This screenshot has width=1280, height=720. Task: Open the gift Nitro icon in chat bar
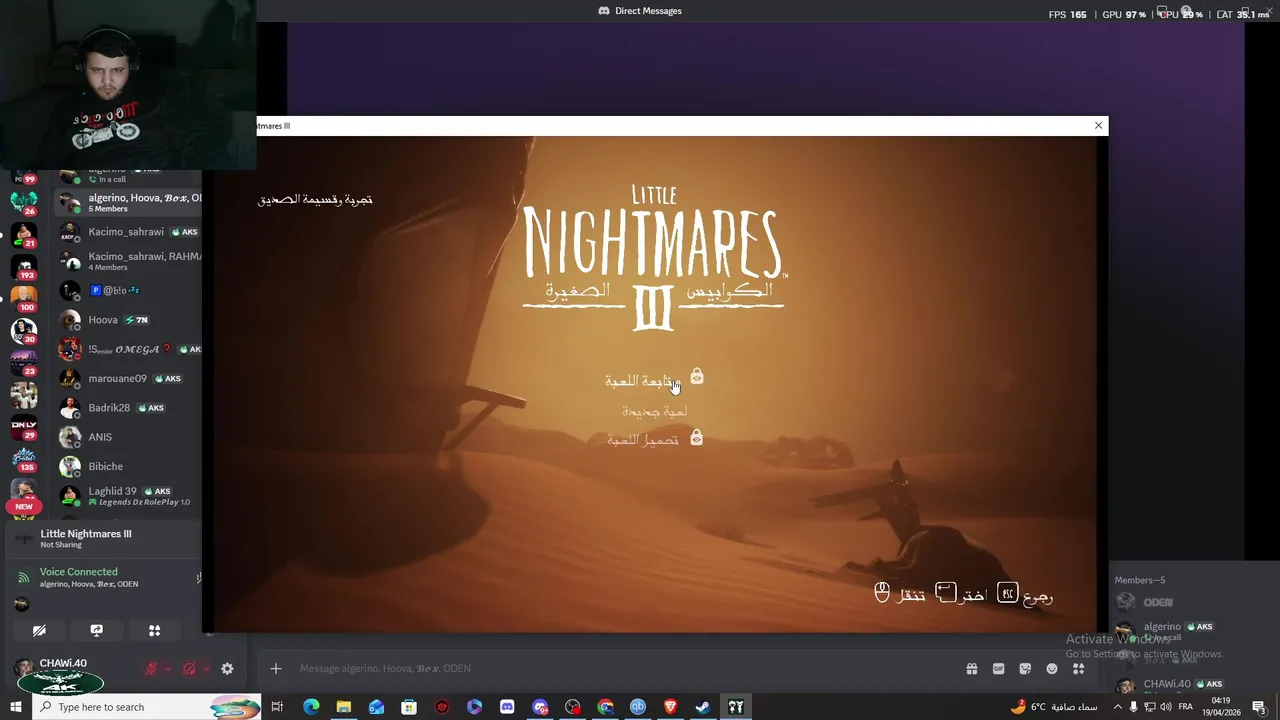(971, 669)
